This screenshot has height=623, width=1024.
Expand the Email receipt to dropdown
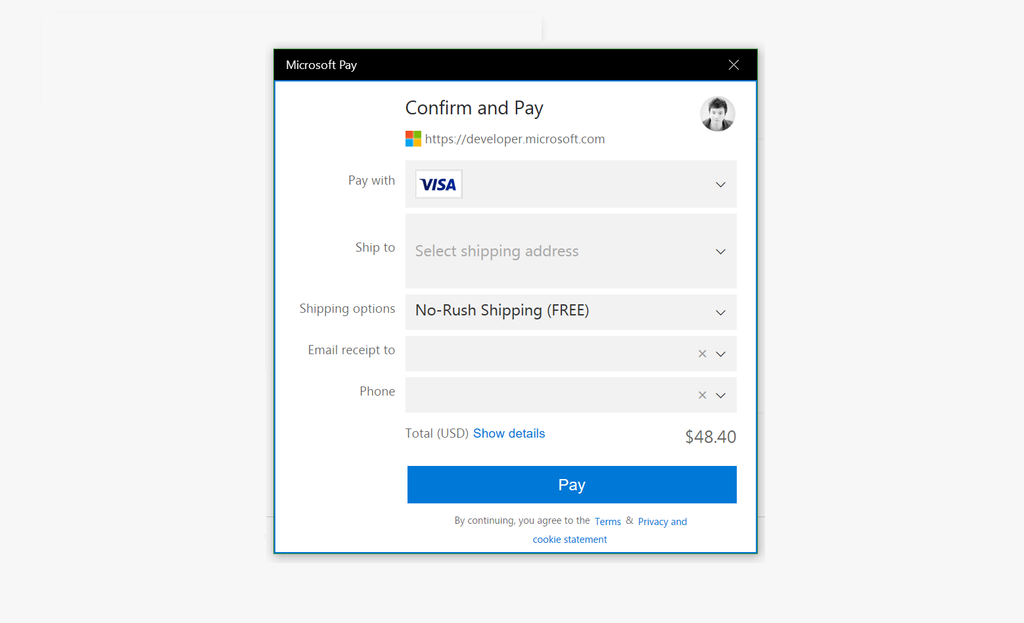pos(719,353)
